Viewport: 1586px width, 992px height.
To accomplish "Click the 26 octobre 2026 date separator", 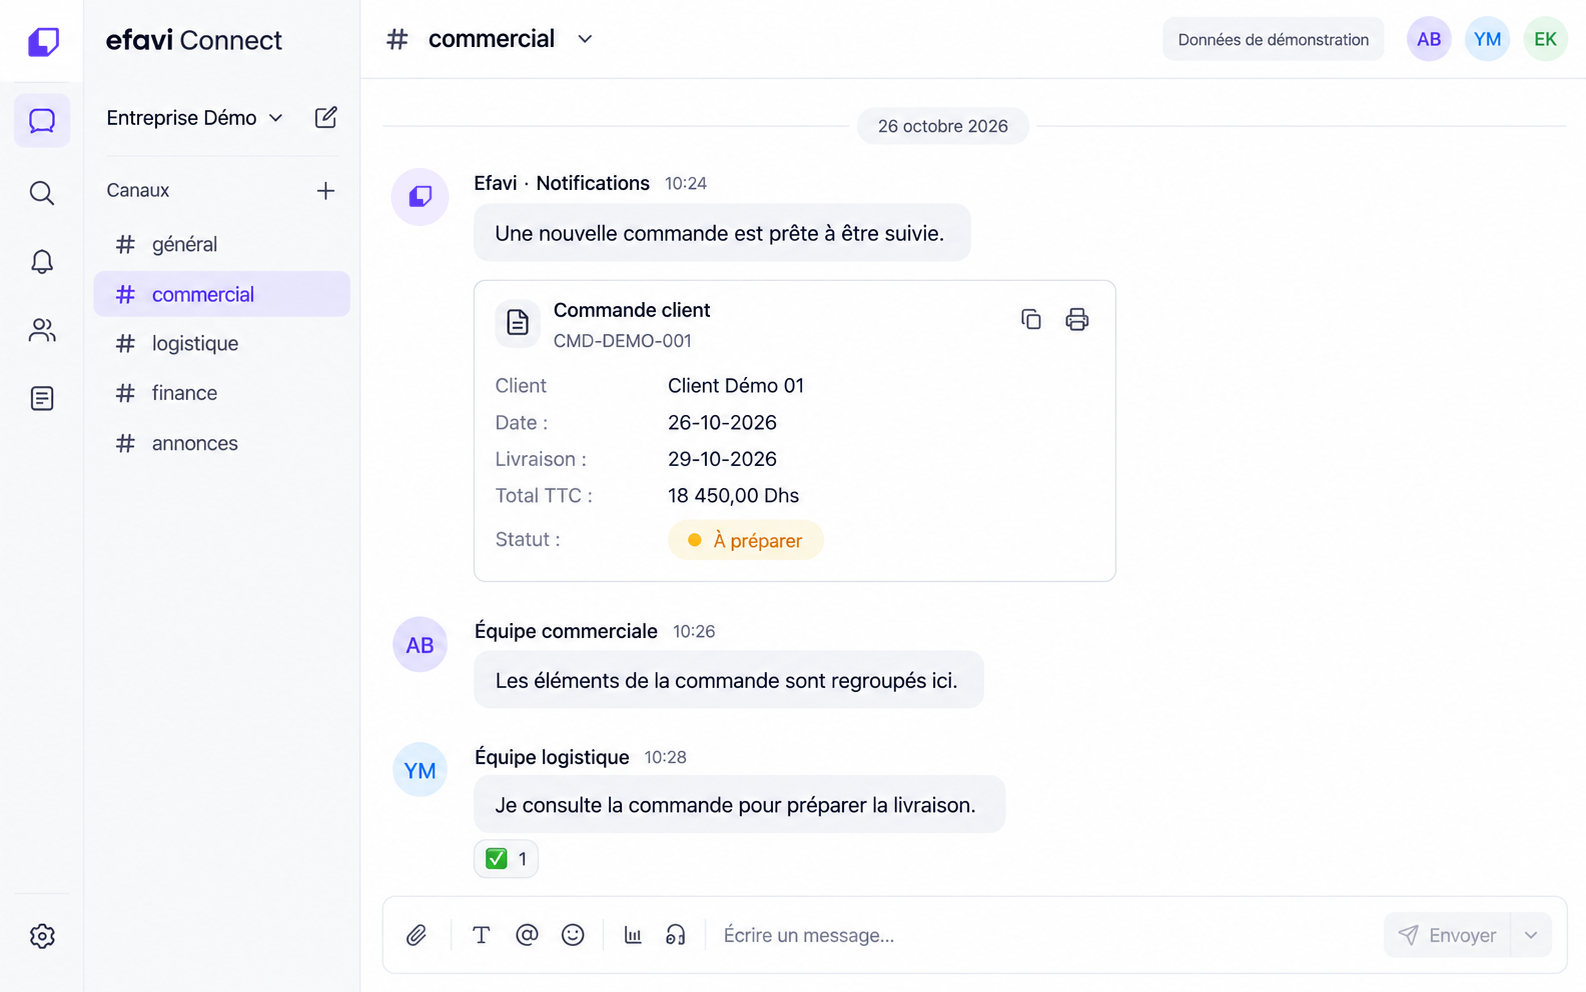I will point(943,126).
